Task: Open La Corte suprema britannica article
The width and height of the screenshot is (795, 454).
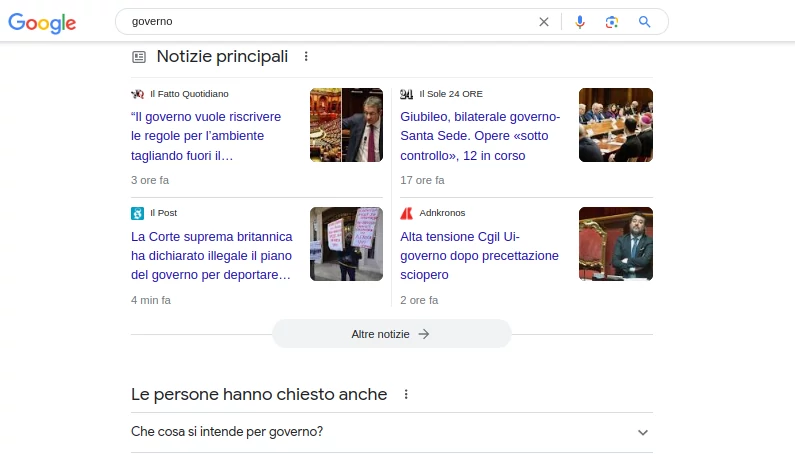Action: click(211, 256)
